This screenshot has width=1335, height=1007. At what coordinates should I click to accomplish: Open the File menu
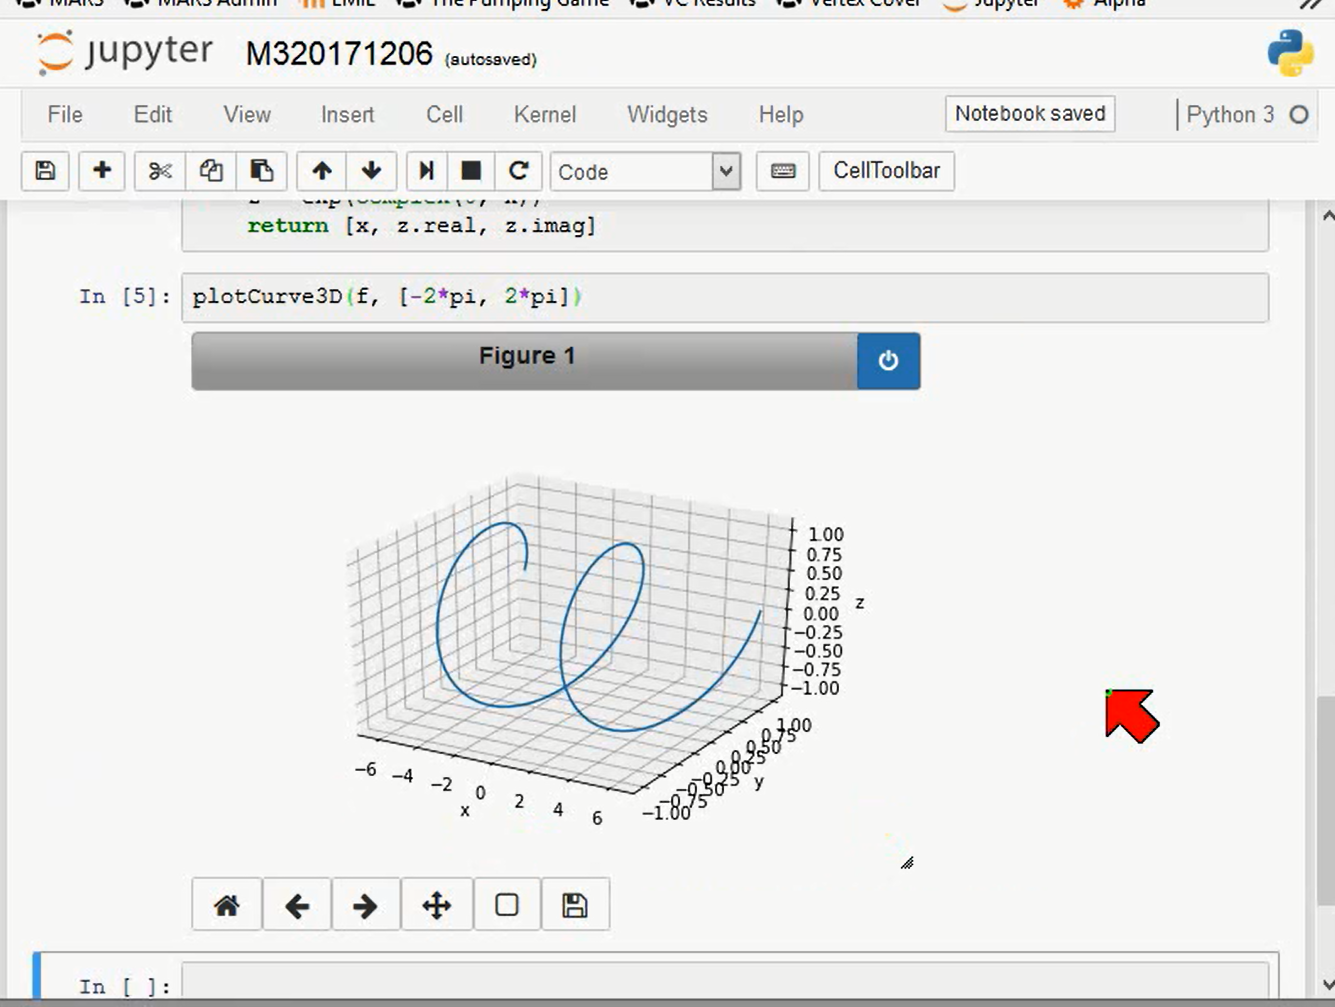click(65, 115)
